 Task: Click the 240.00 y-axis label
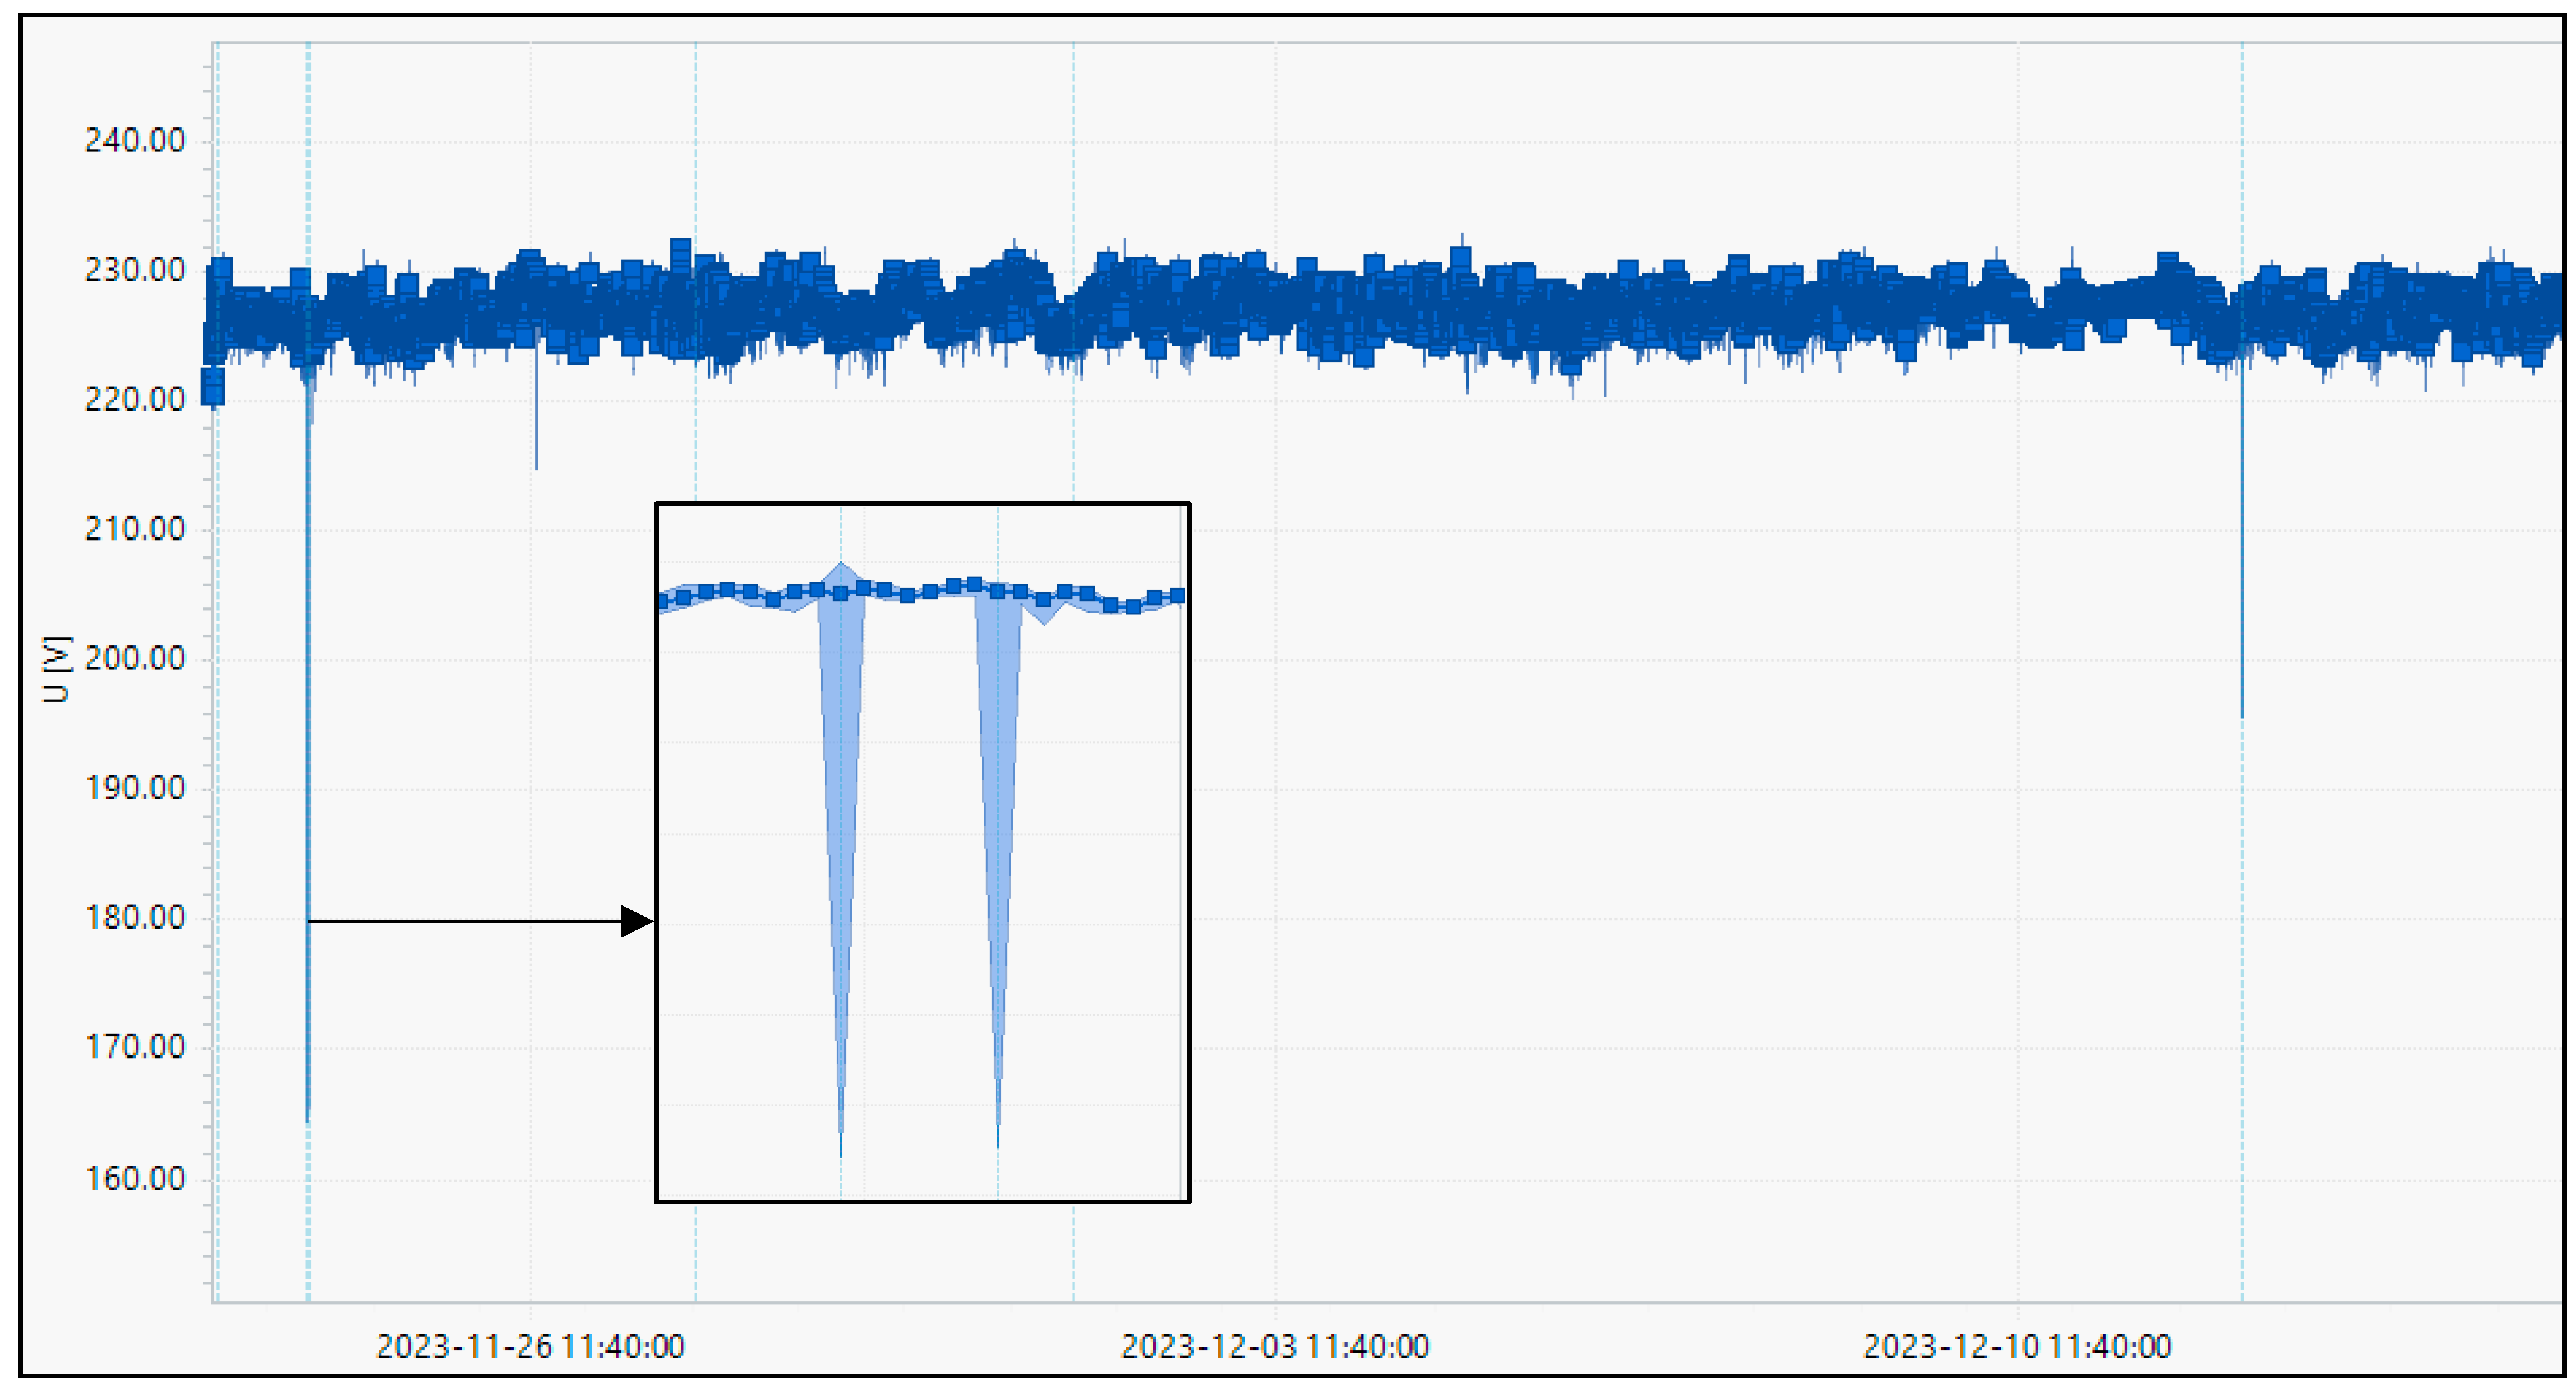(135, 141)
